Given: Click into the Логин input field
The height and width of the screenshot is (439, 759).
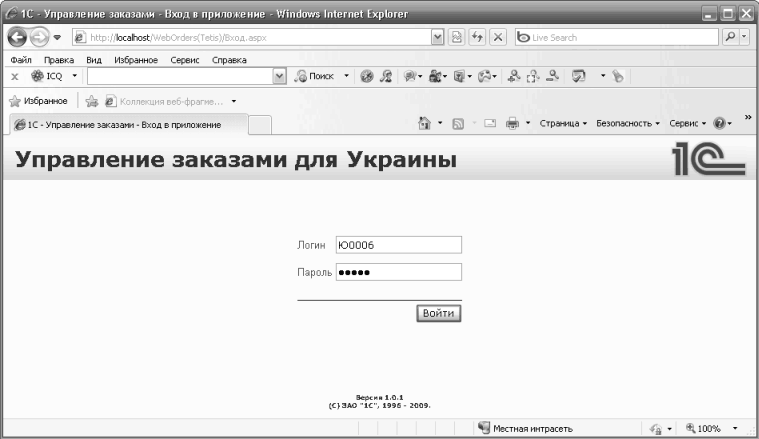Looking at the screenshot, I should pyautogui.click(x=398, y=245).
